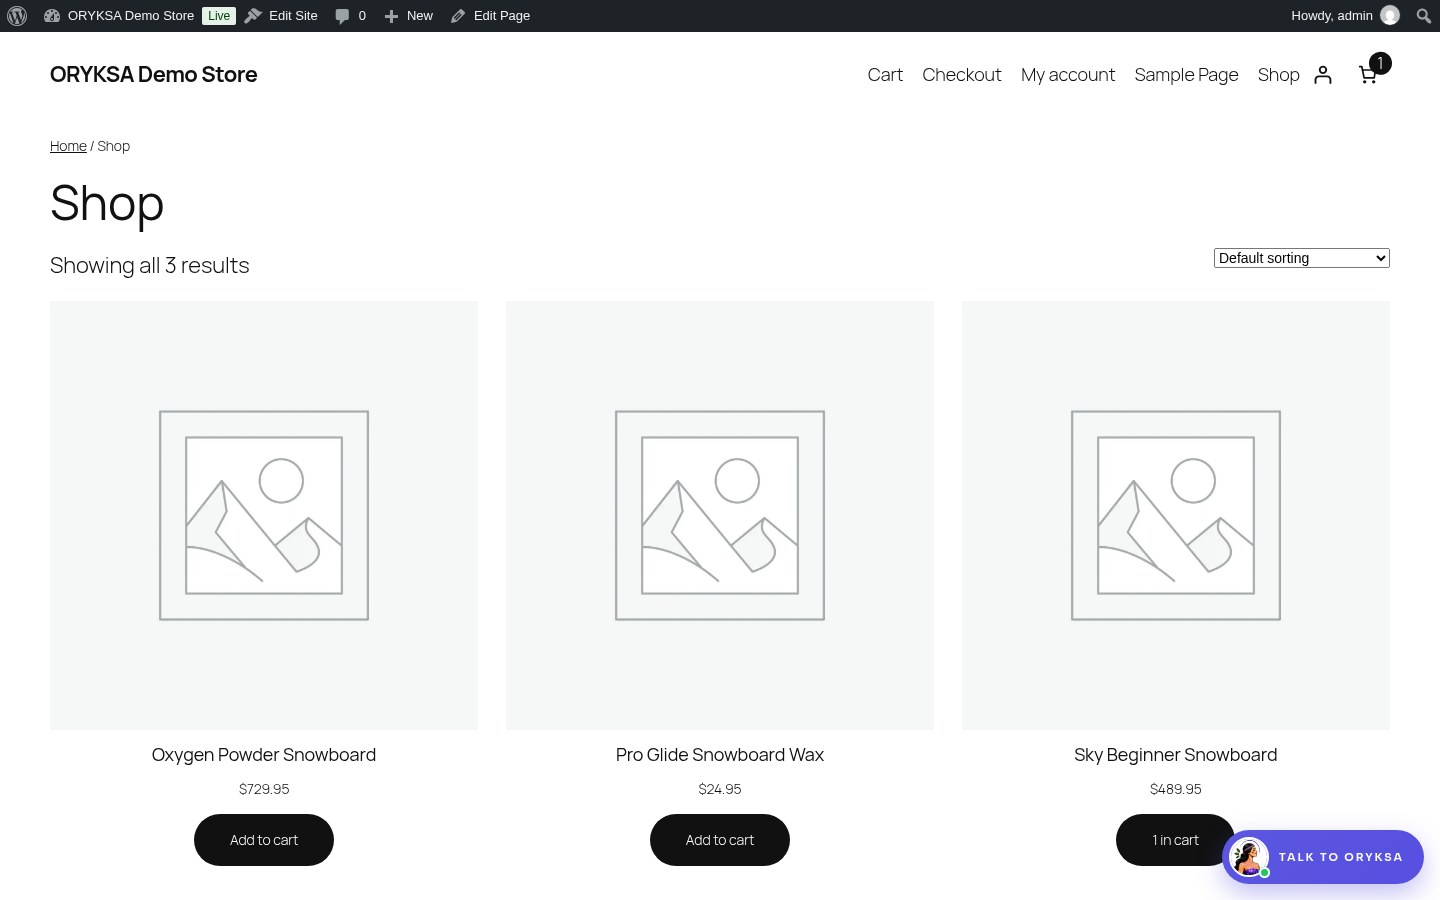Screen dimensions: 1440x900
Task: Add Oxygen Powder Snowboard to cart
Action: click(x=264, y=840)
